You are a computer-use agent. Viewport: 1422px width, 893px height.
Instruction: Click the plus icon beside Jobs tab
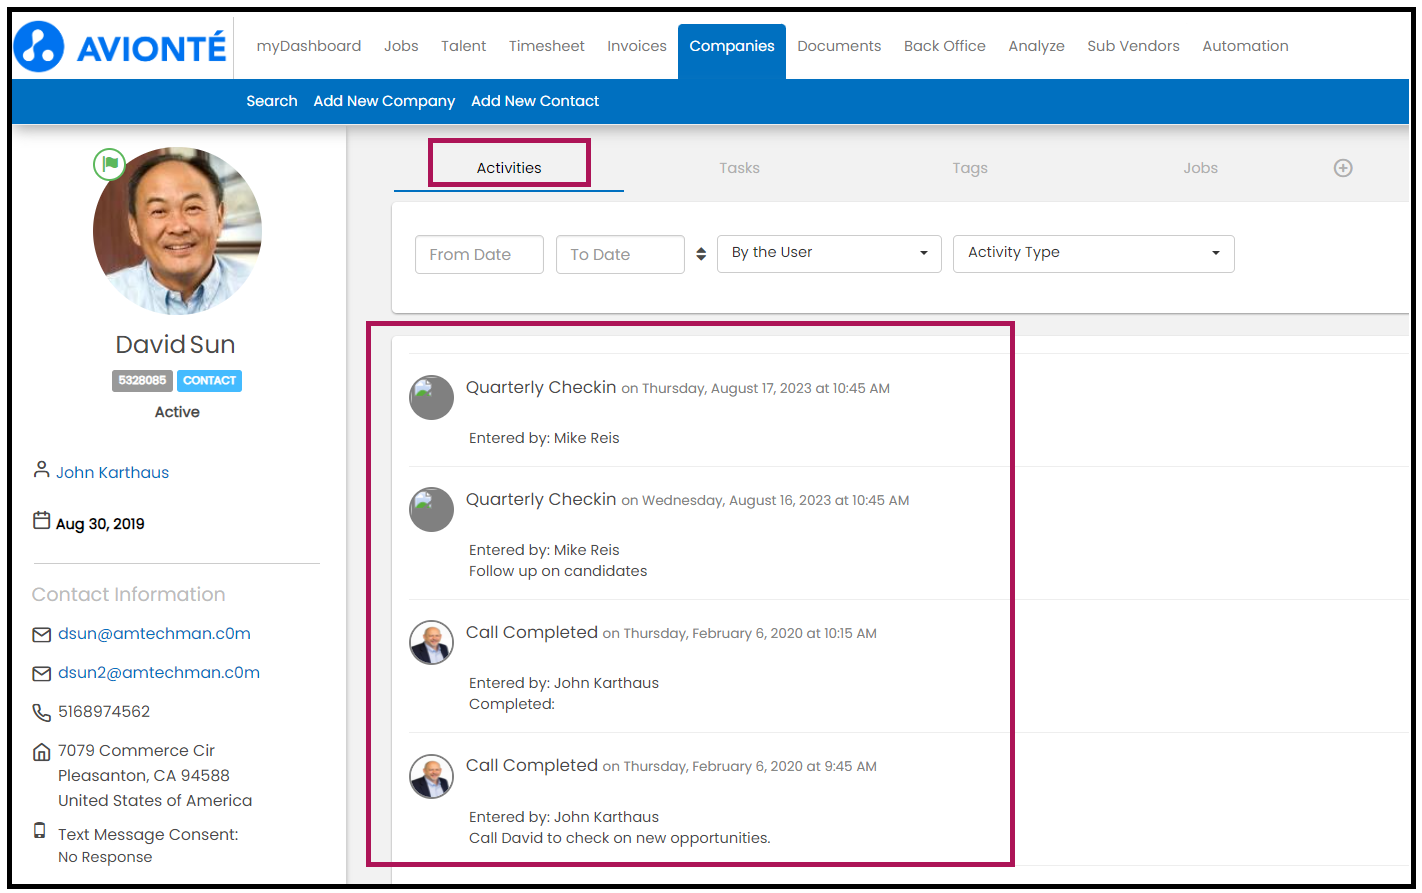pos(1343,168)
